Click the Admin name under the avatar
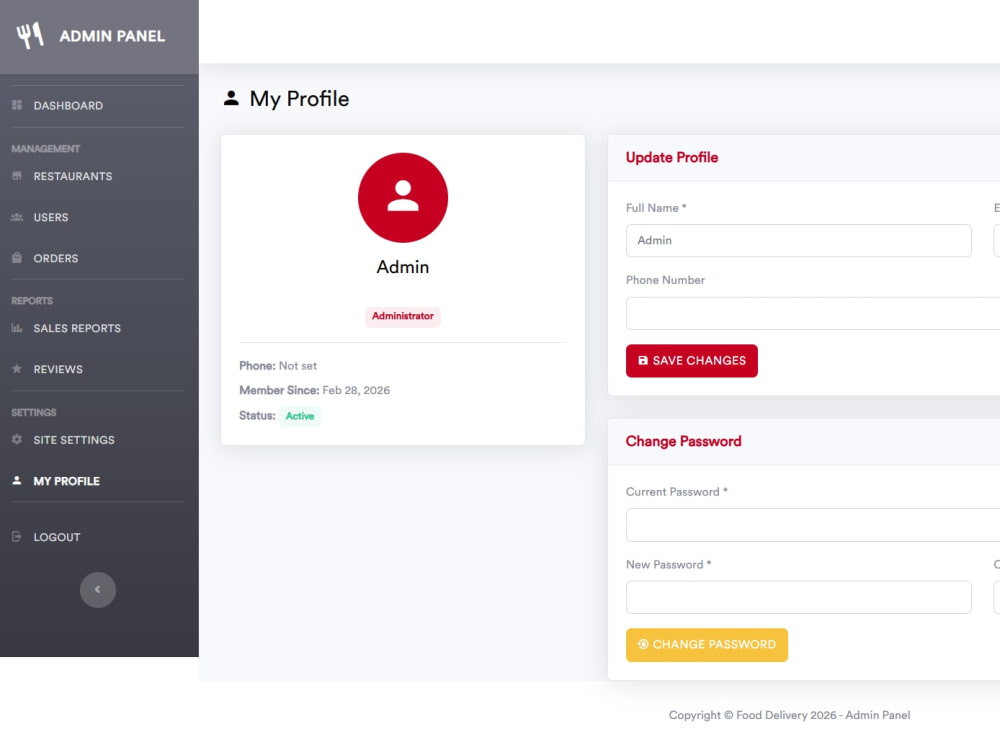Image resolution: width=1000 pixels, height=750 pixels. click(403, 267)
